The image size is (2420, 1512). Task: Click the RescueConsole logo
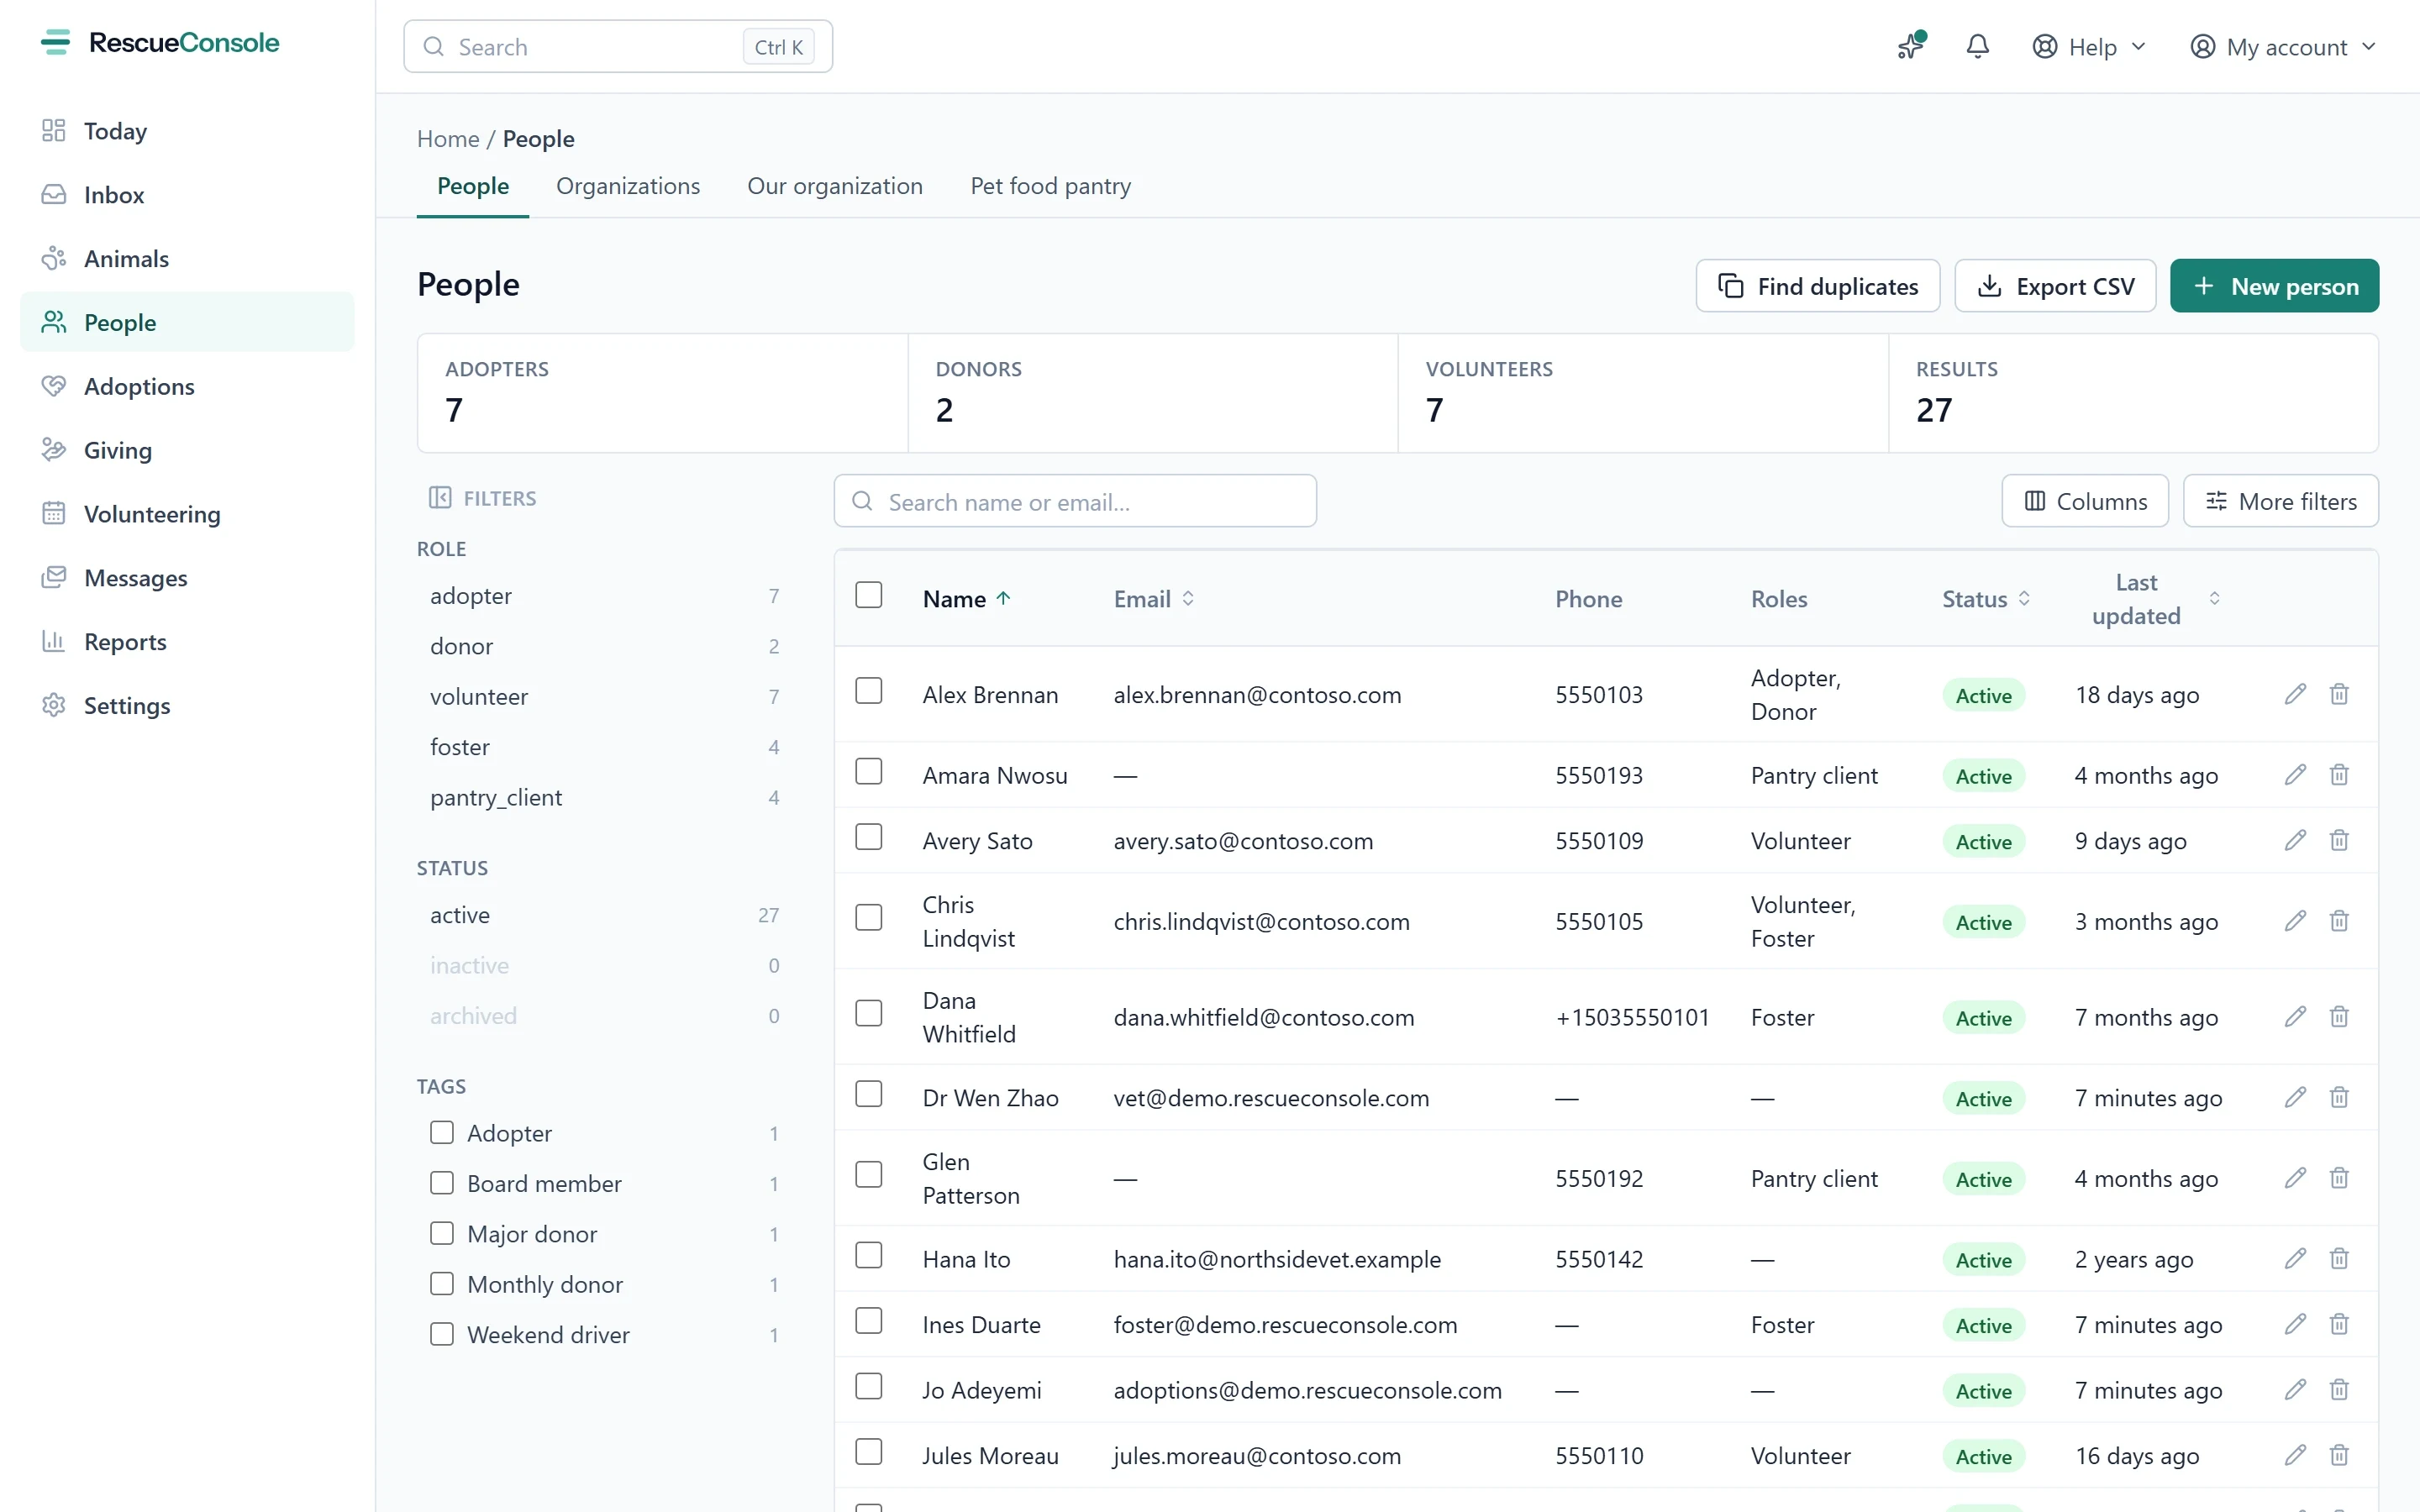160,43
